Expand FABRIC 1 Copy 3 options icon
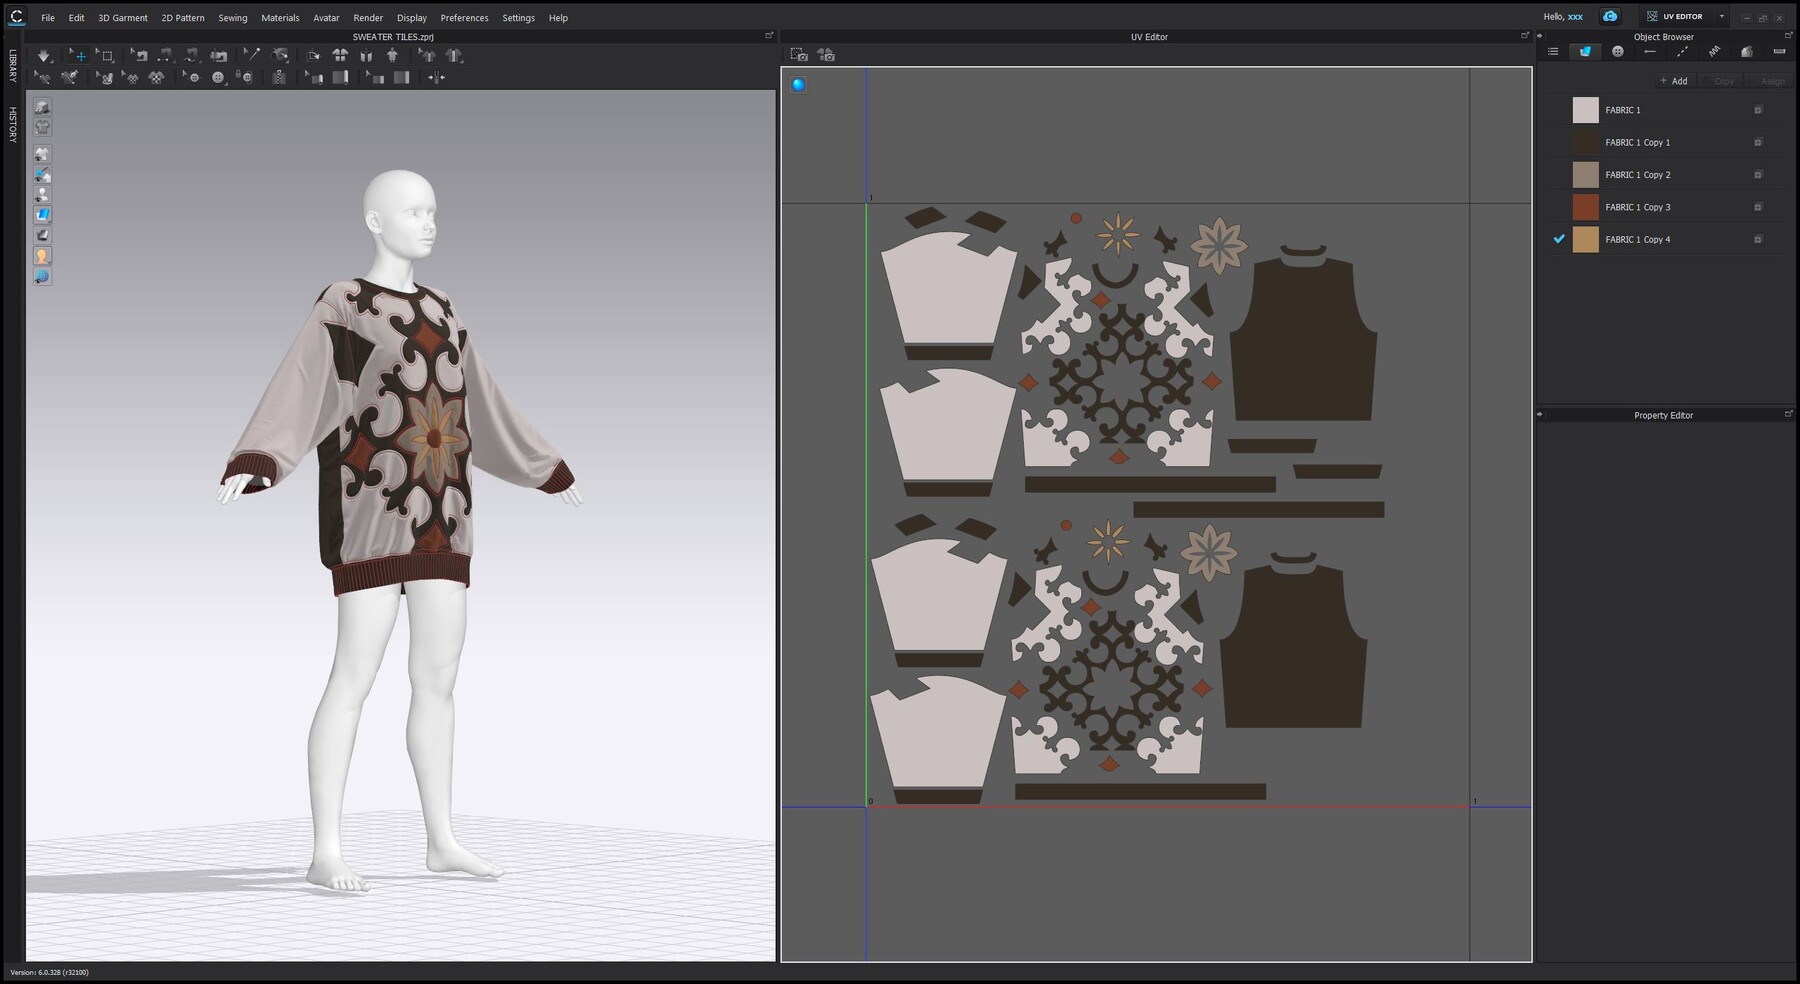Viewport: 1800px width, 984px height. tap(1758, 207)
